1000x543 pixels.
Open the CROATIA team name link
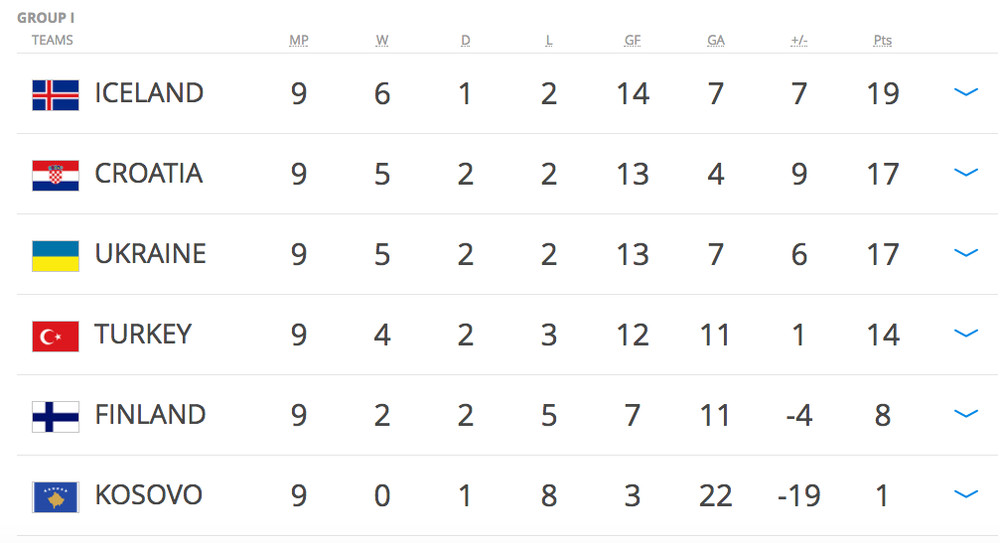tap(149, 174)
